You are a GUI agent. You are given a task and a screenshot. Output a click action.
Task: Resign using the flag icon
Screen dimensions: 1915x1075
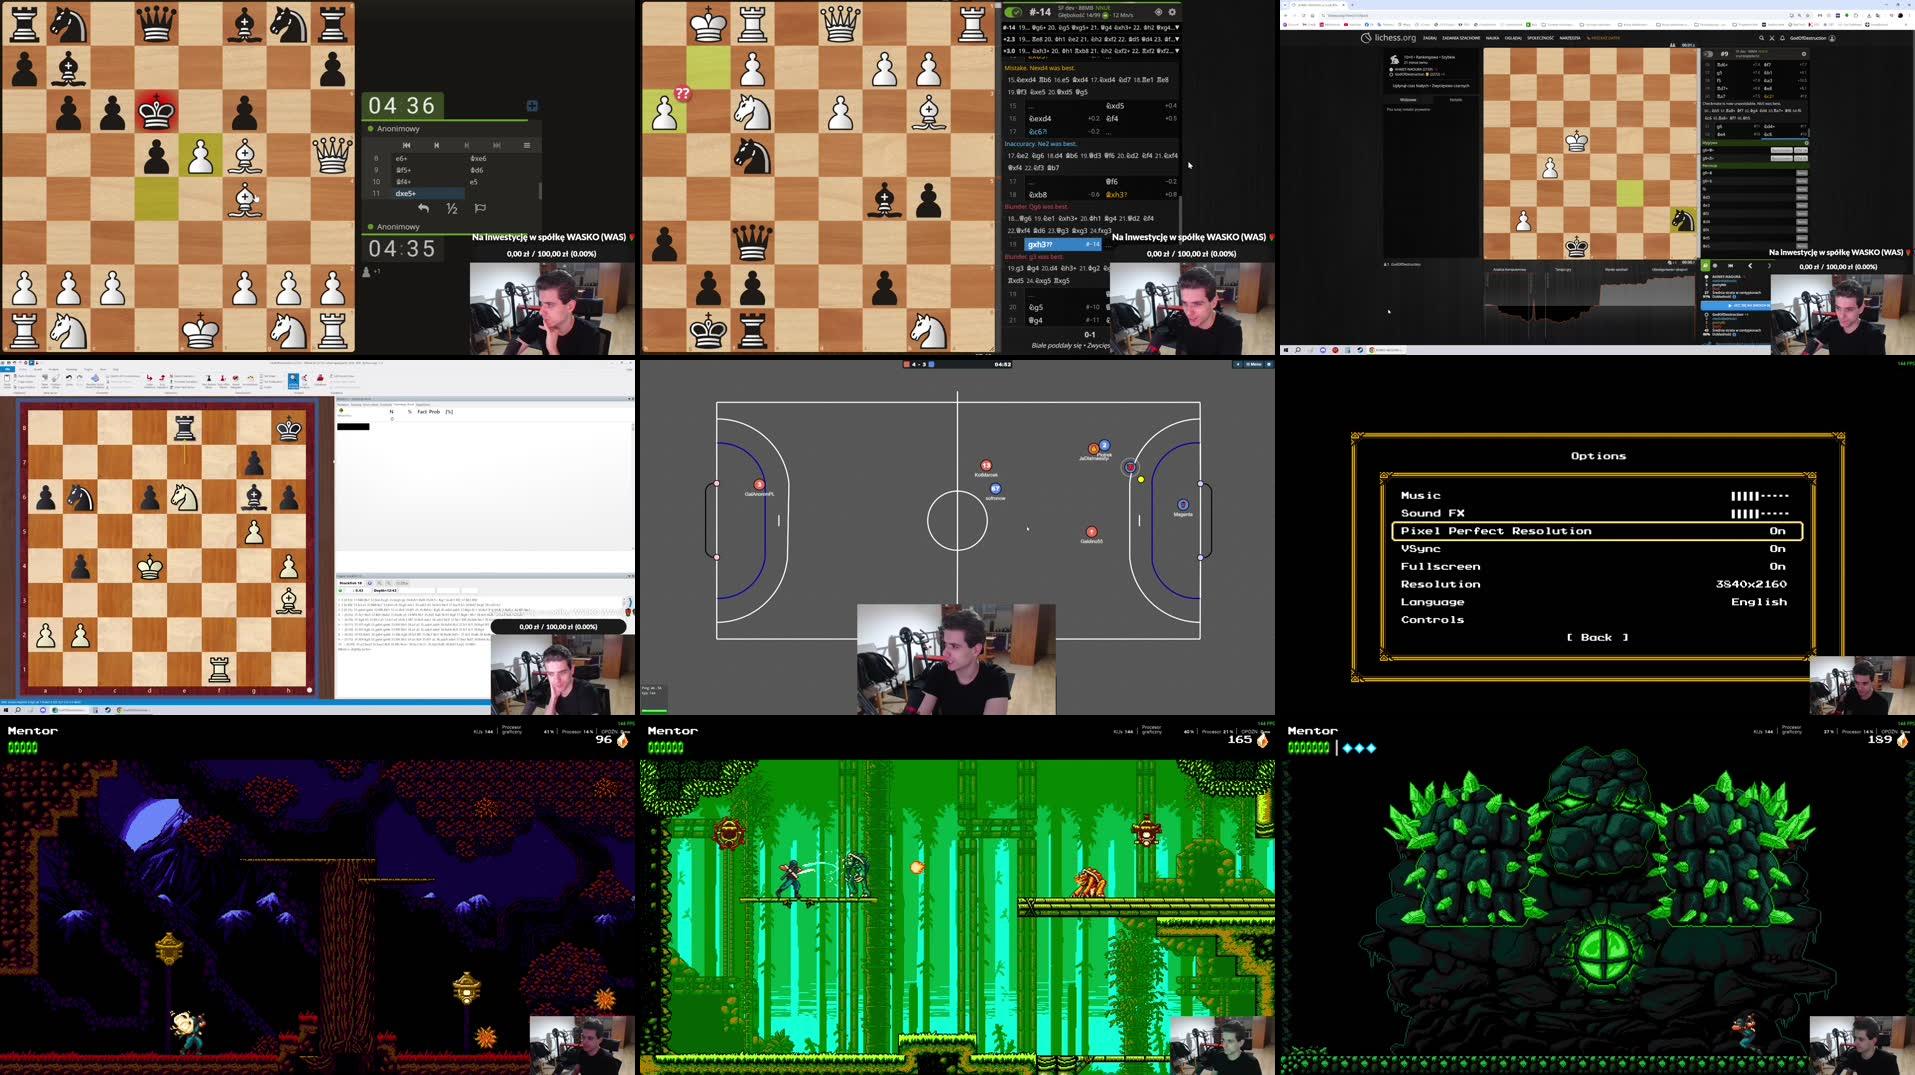point(480,208)
